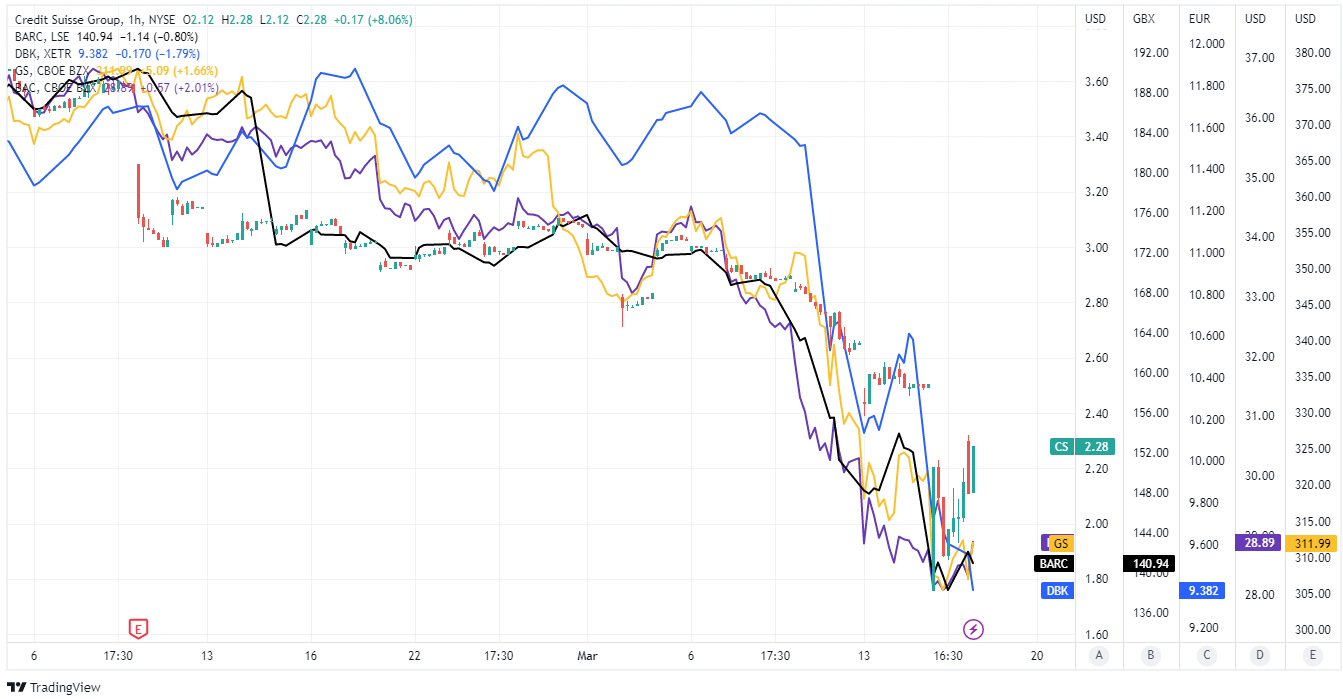This screenshot has width=1343, height=699.
Task: Select the BARC, LSE legend entry
Action: point(46,37)
